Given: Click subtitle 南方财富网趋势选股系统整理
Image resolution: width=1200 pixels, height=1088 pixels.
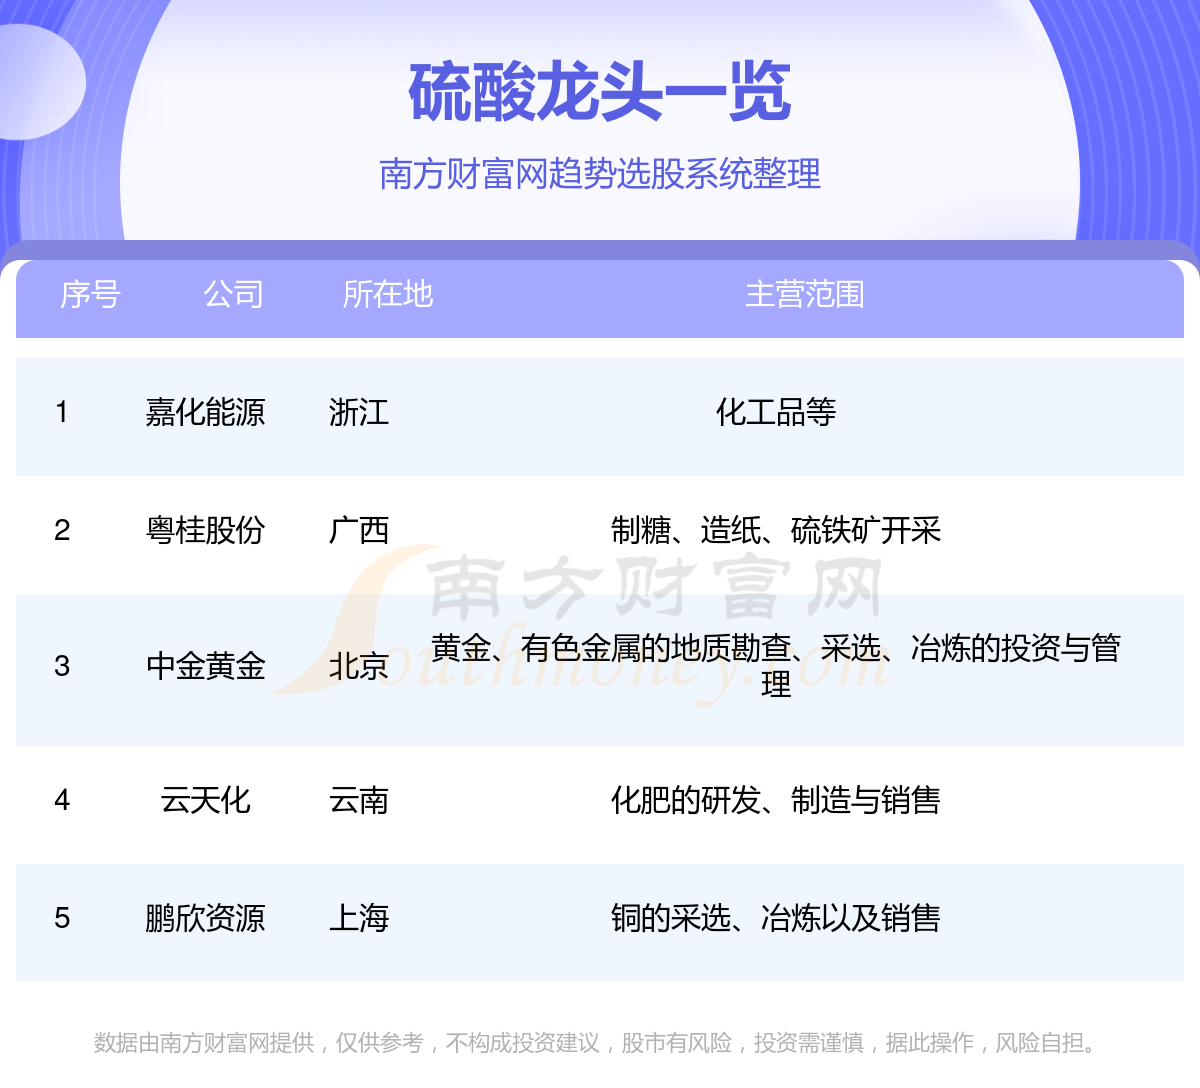Looking at the screenshot, I should tap(600, 174).
